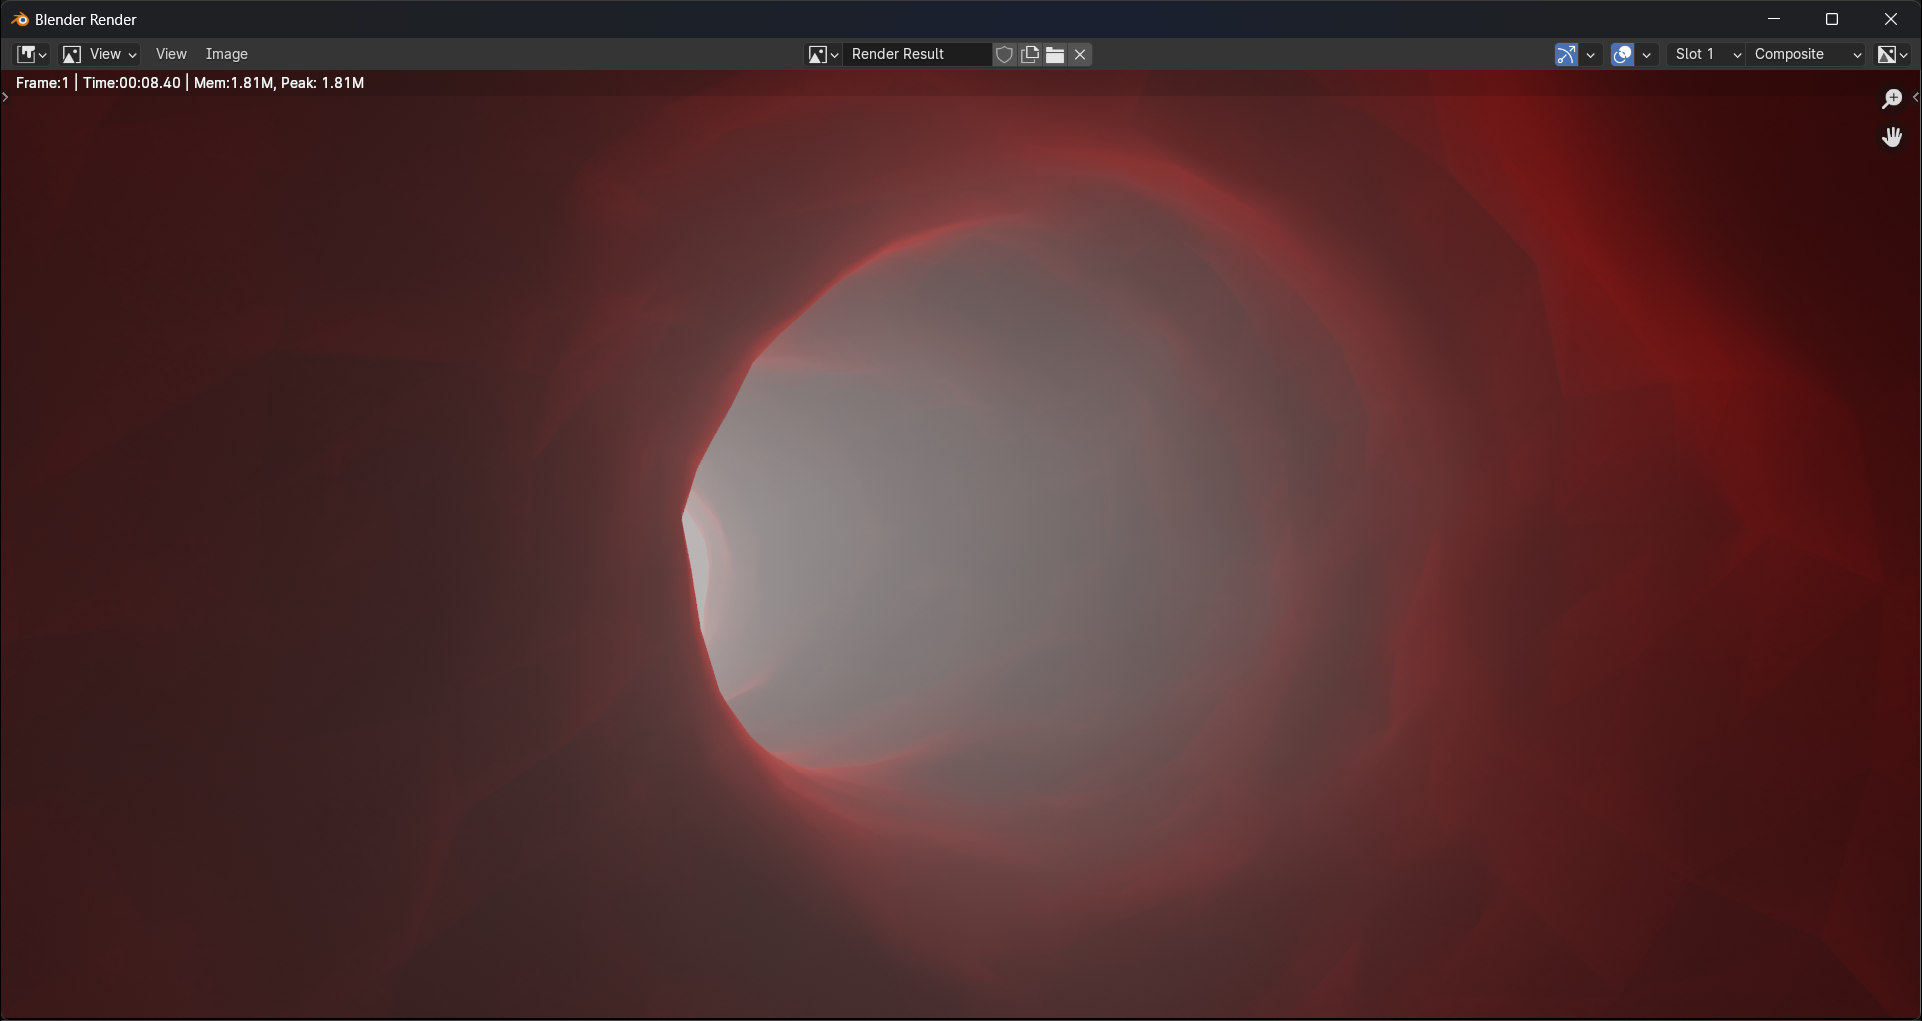Close the Blender Render window

coord(1890,19)
